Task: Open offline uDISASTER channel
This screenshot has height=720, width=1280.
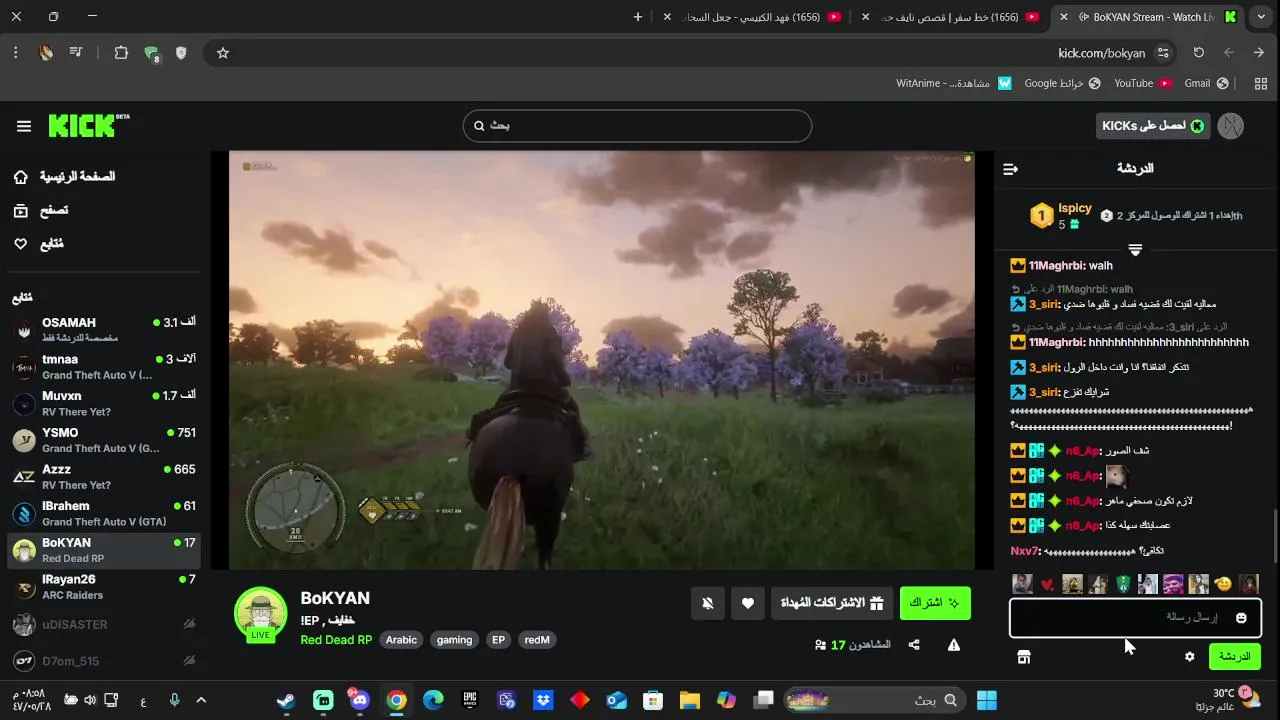Action: pyautogui.click(x=104, y=624)
